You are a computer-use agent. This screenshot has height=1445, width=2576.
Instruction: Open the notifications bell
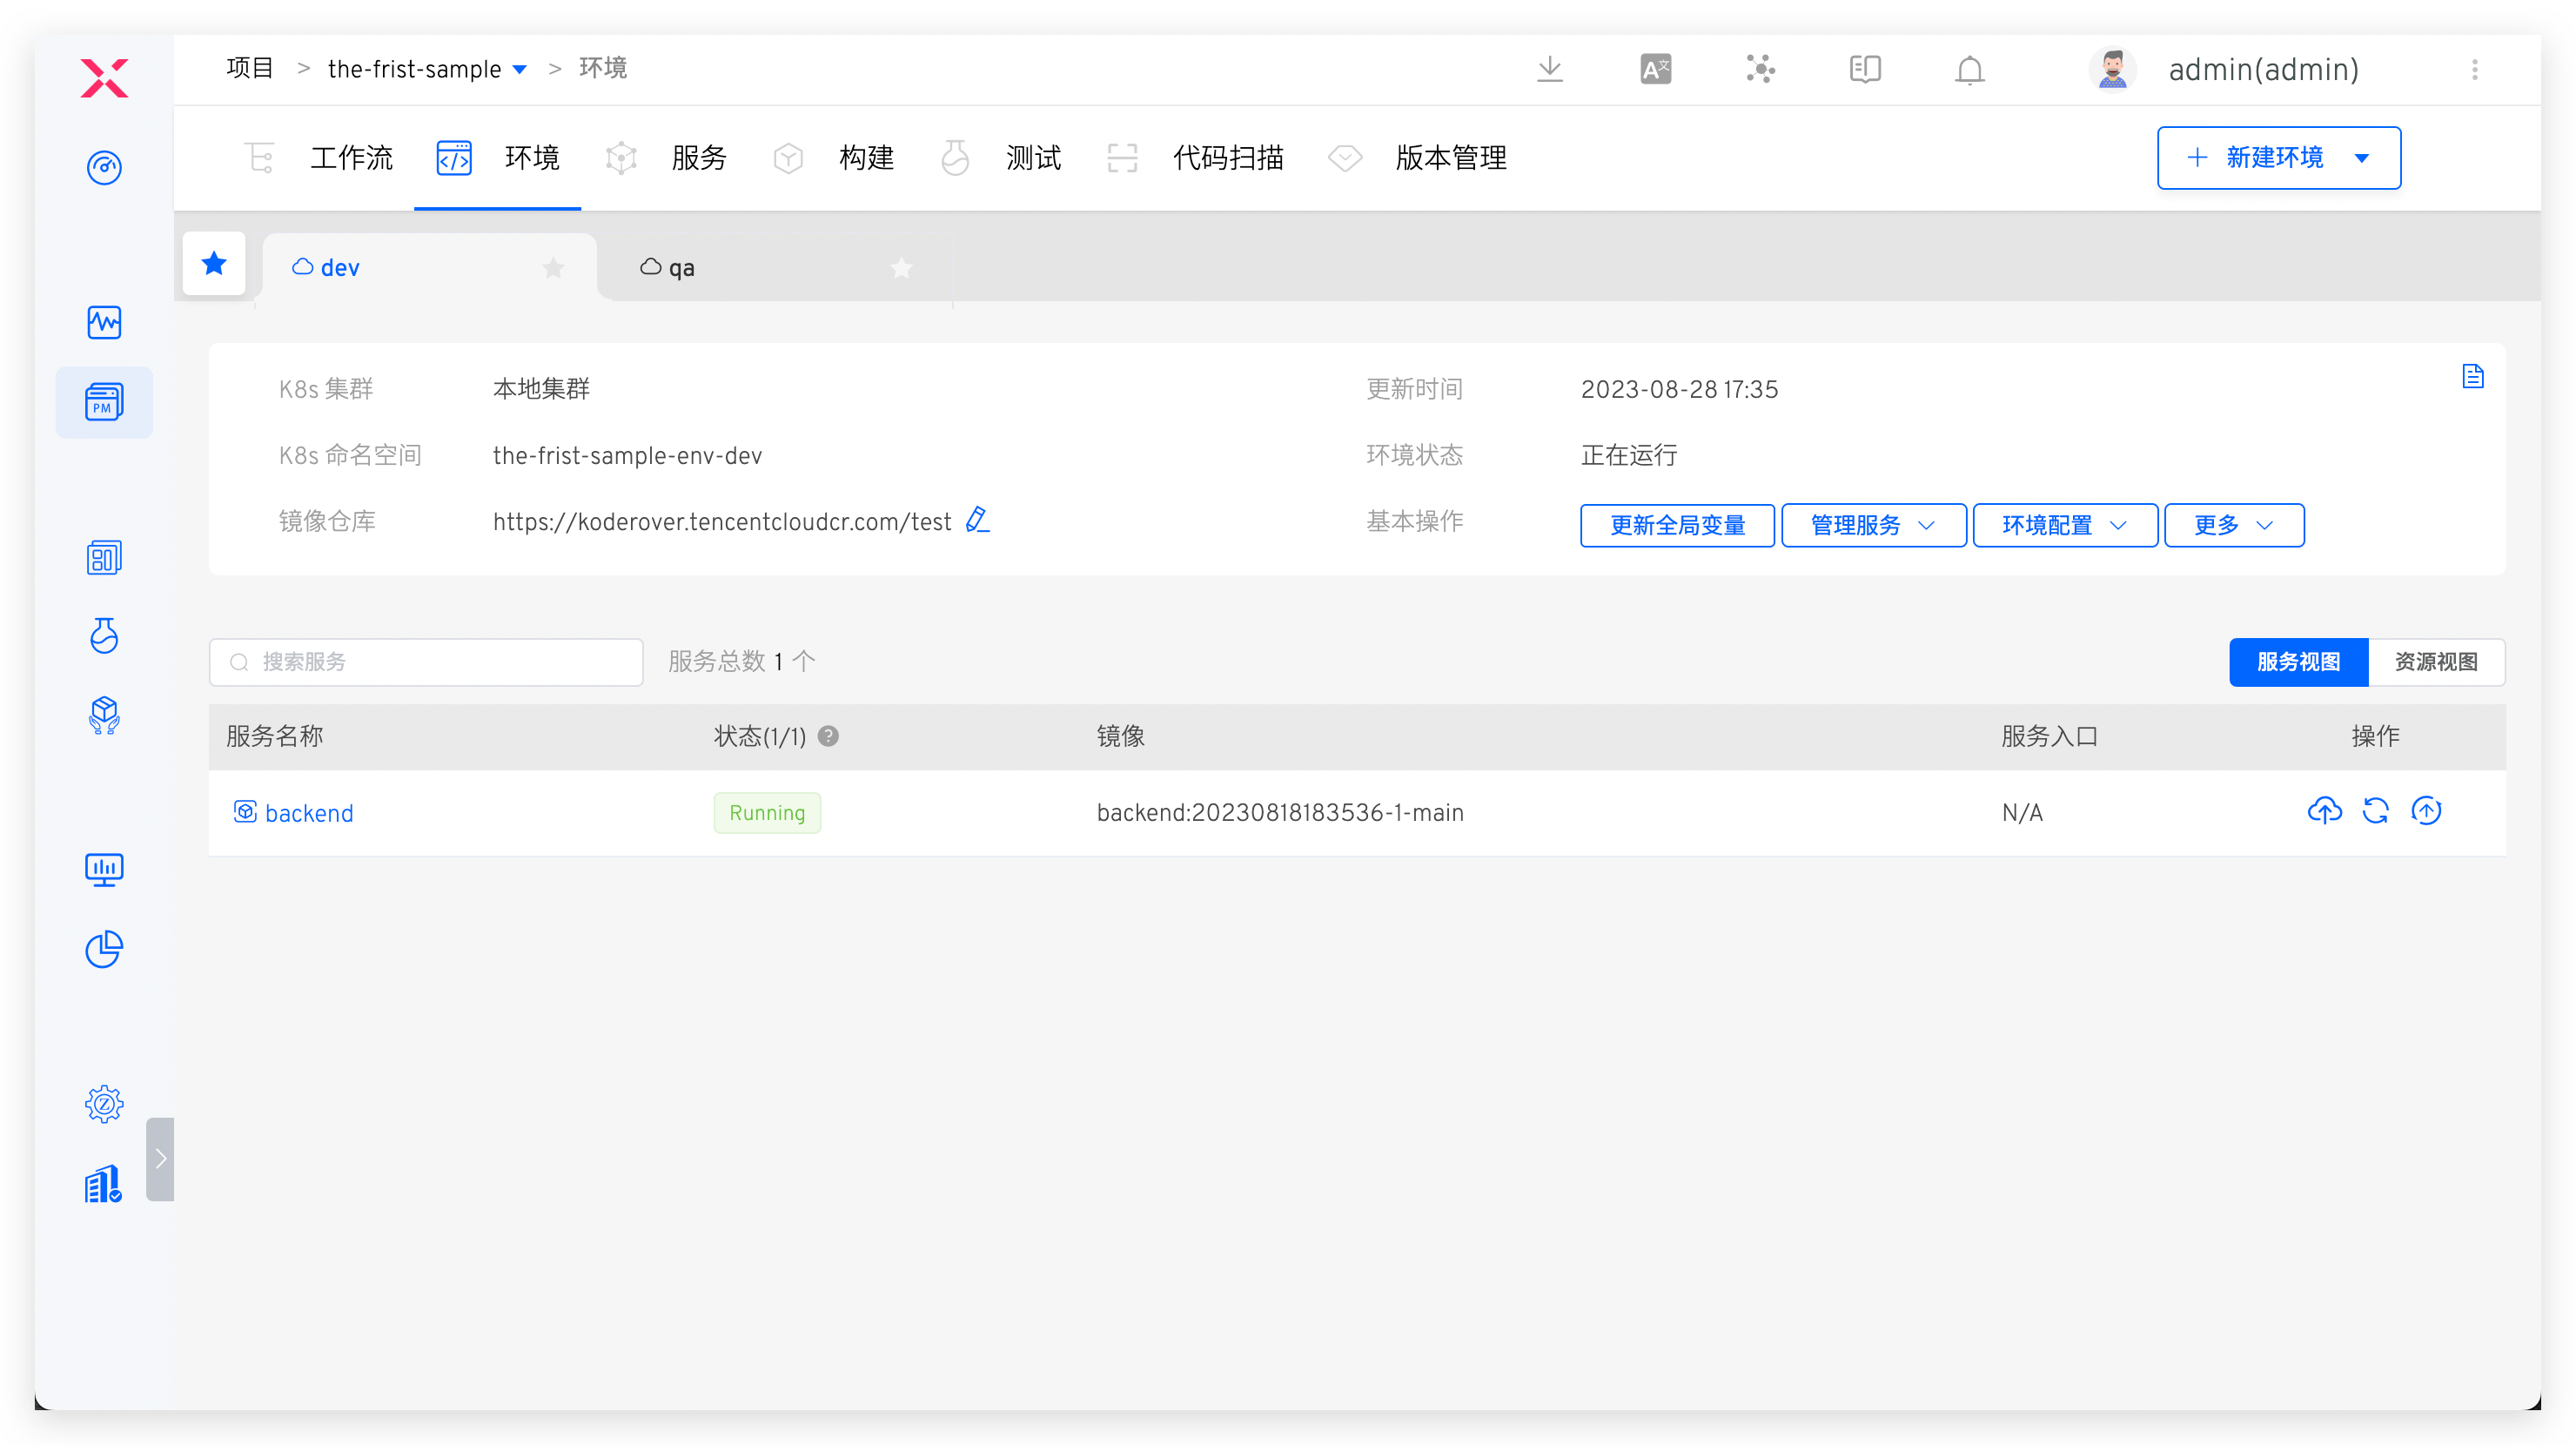pyautogui.click(x=1969, y=70)
